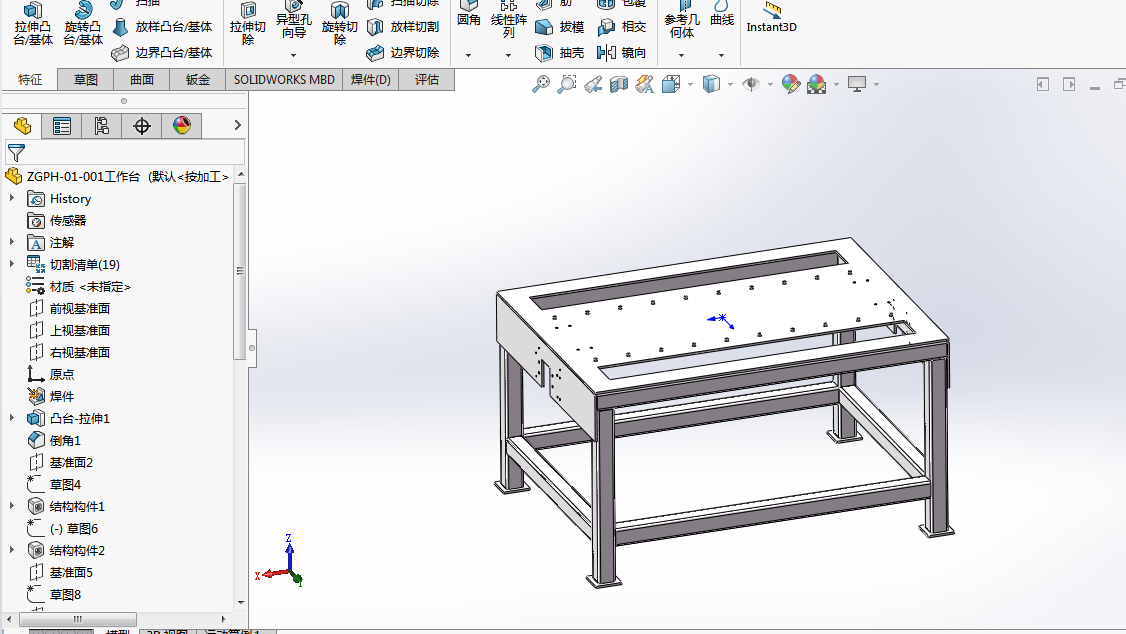The width and height of the screenshot is (1126, 634).
Task: Click the Lofted Boss/Base (放样凸台/基体) tool
Action: [163, 27]
